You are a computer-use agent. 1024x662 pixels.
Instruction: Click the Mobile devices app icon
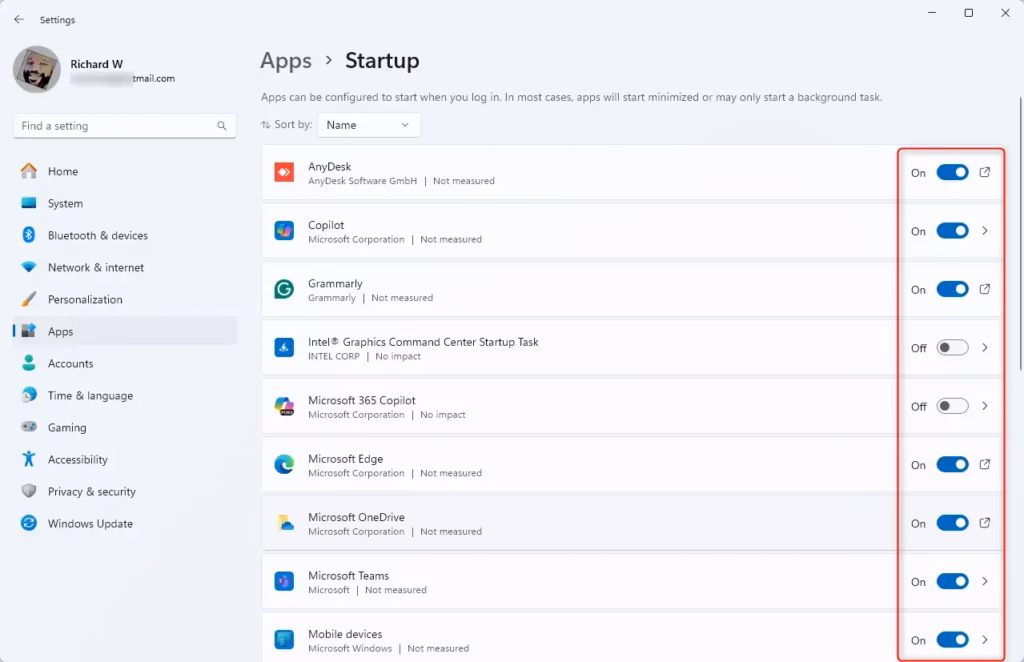284,640
